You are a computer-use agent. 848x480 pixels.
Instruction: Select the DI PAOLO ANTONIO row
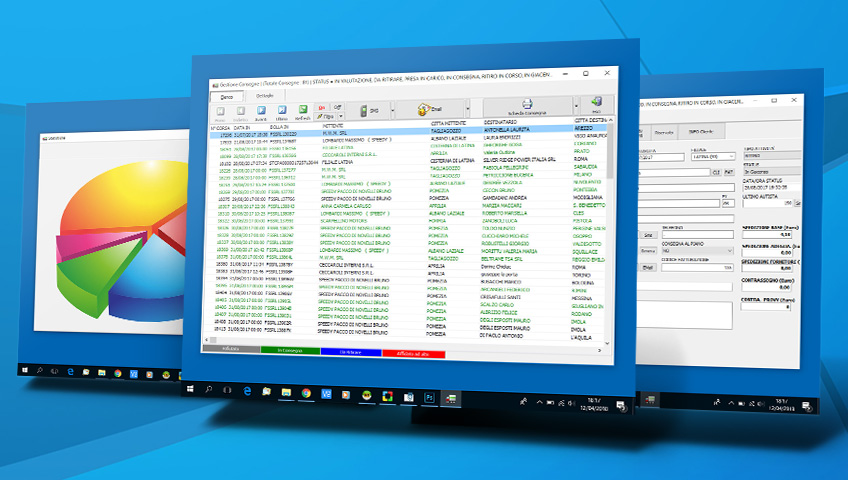[408, 335]
